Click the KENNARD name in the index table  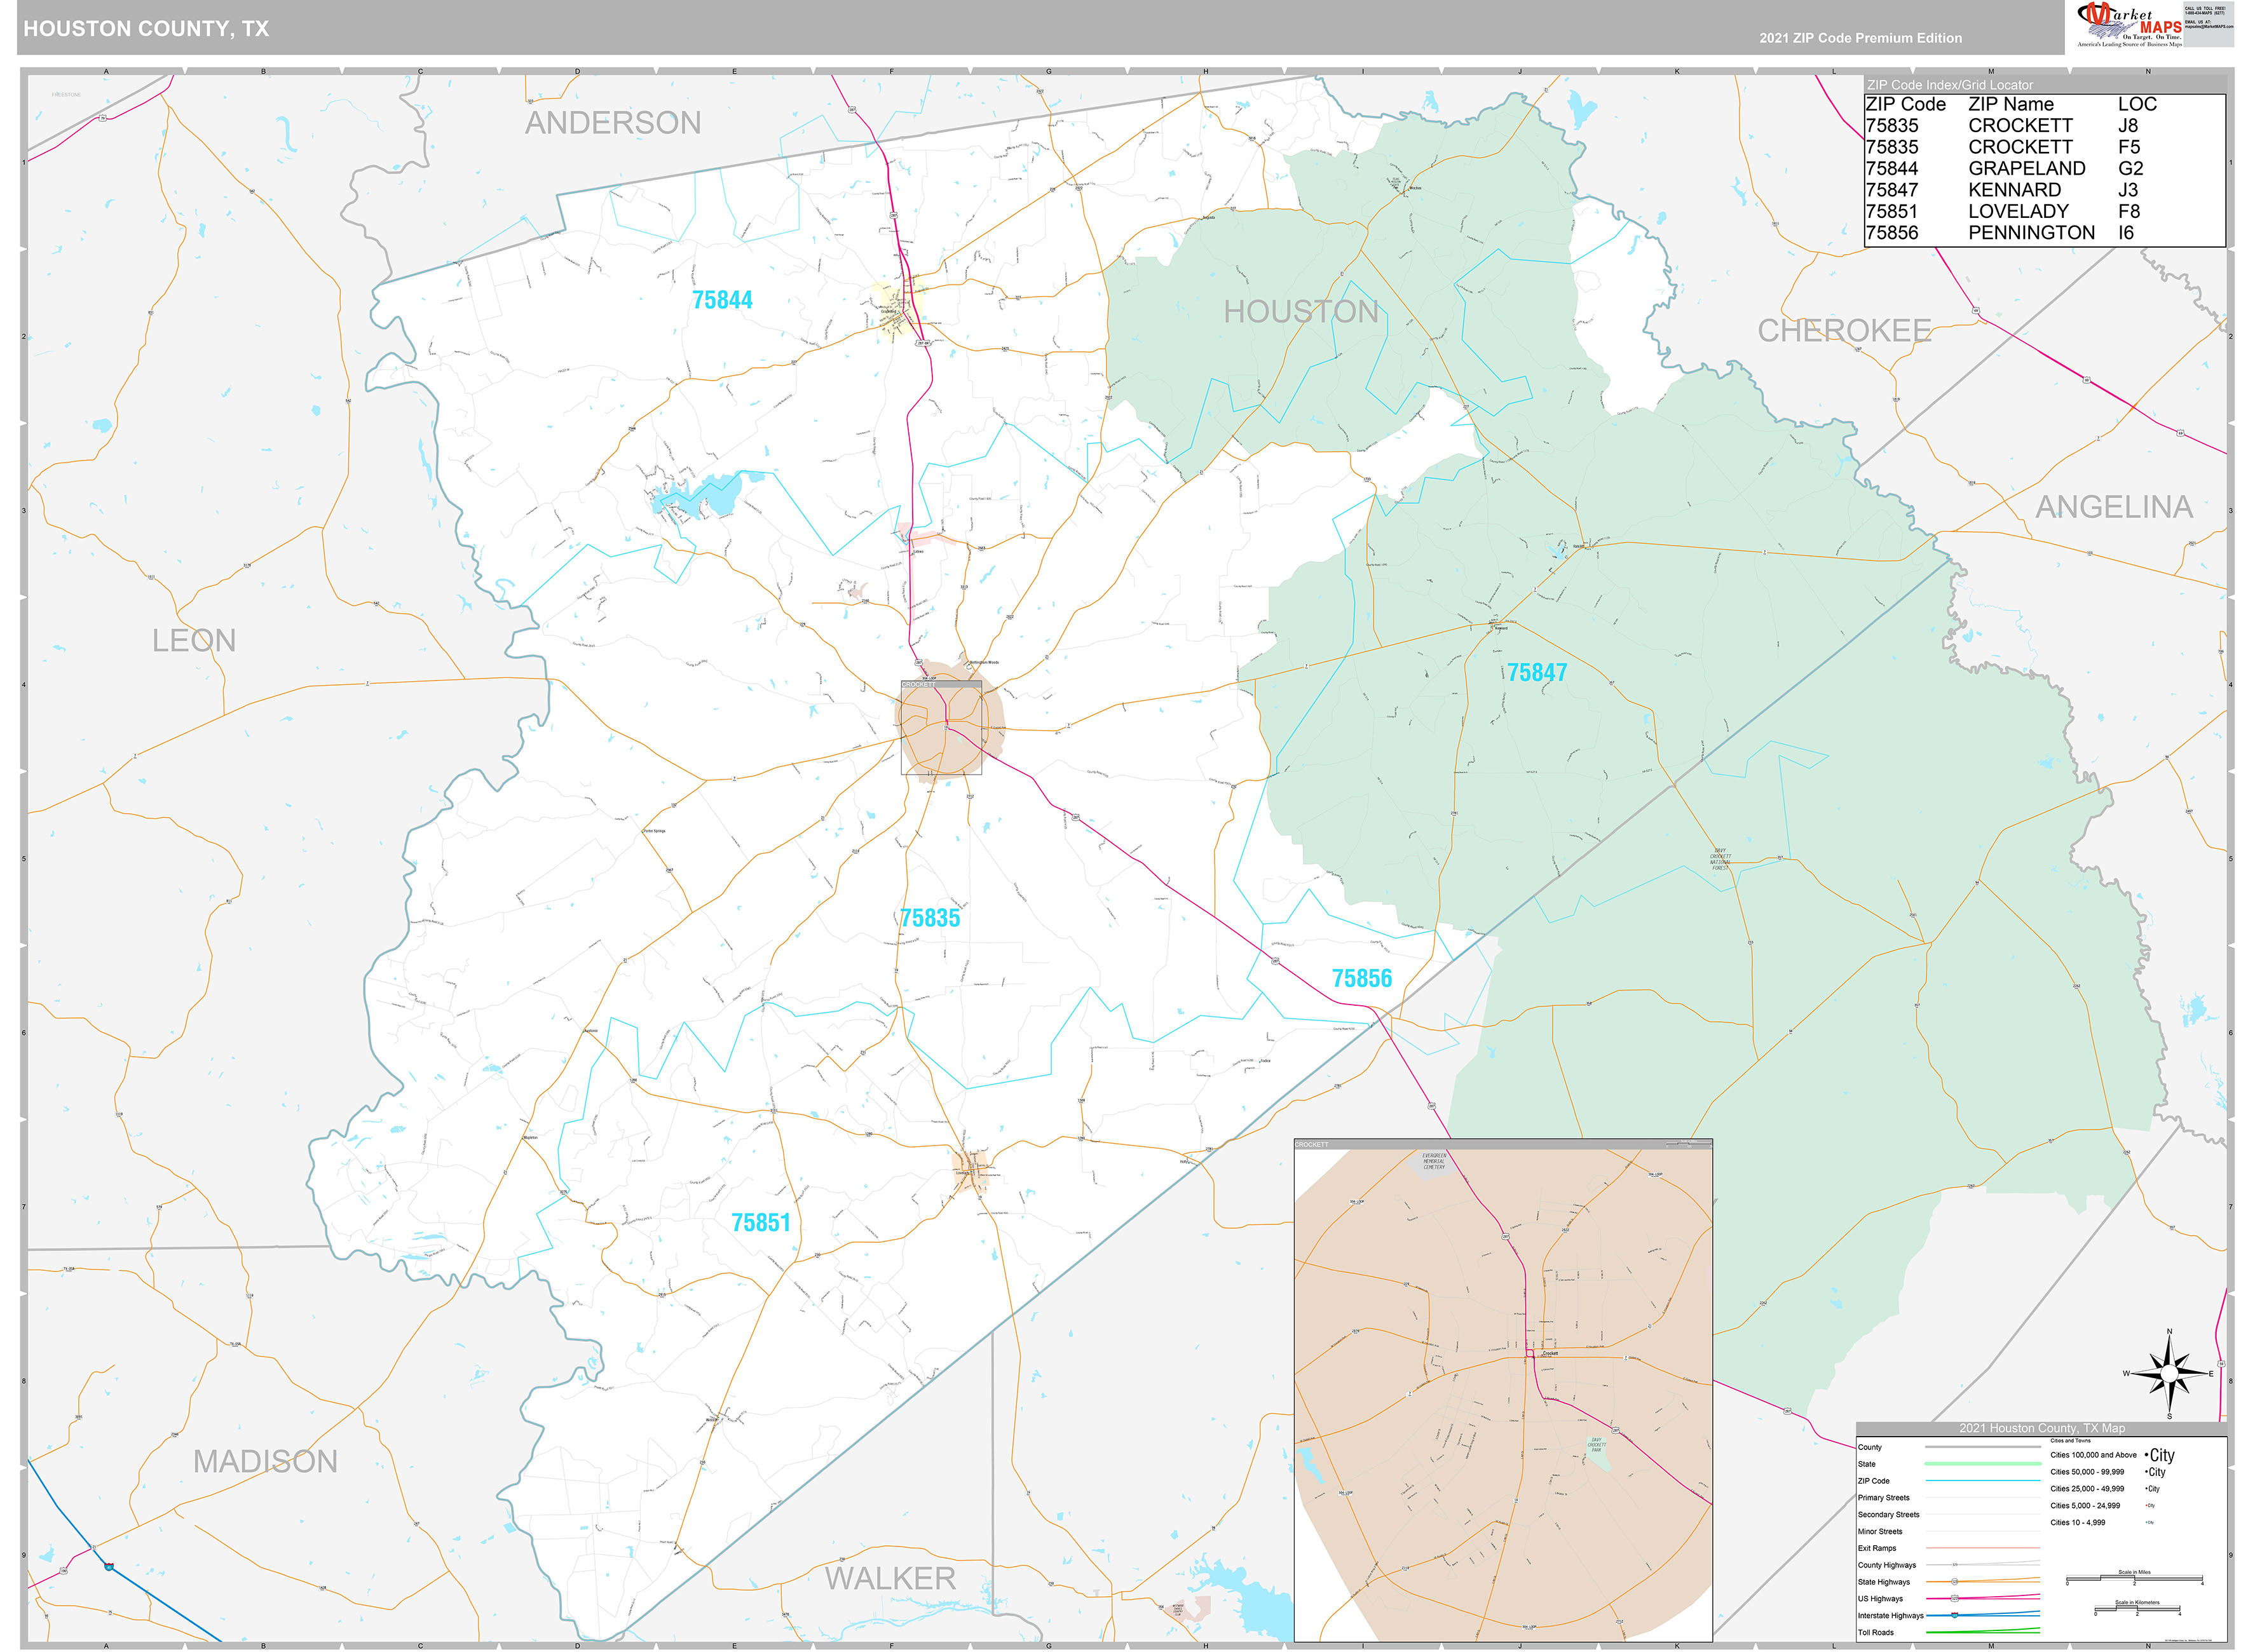[x=2014, y=190]
